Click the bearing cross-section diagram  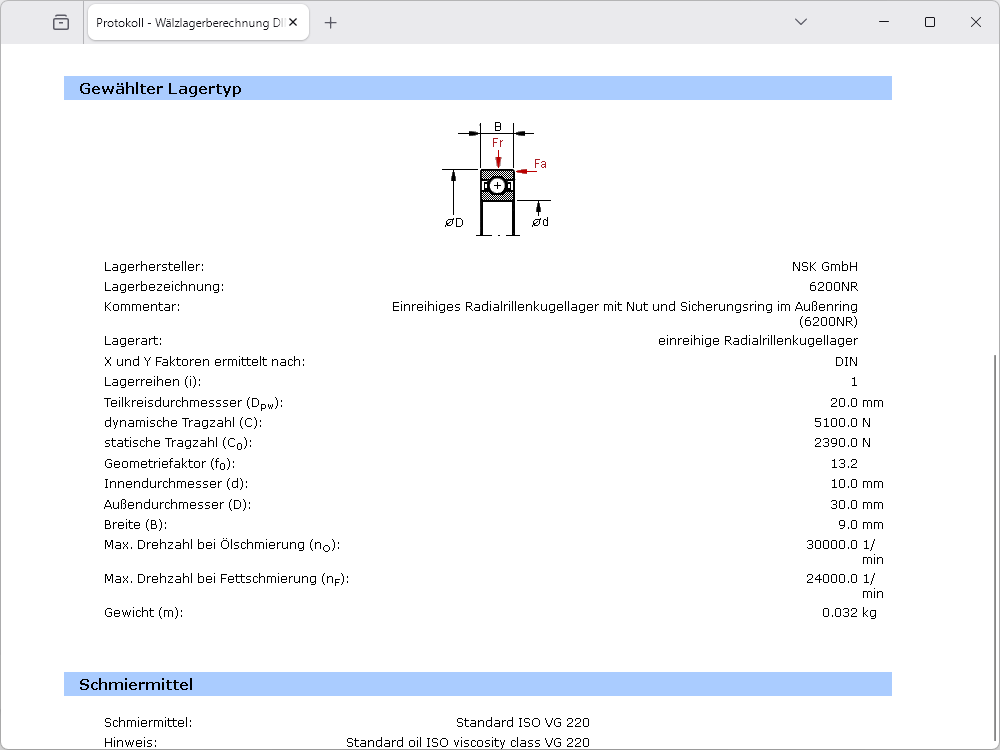[x=497, y=187]
